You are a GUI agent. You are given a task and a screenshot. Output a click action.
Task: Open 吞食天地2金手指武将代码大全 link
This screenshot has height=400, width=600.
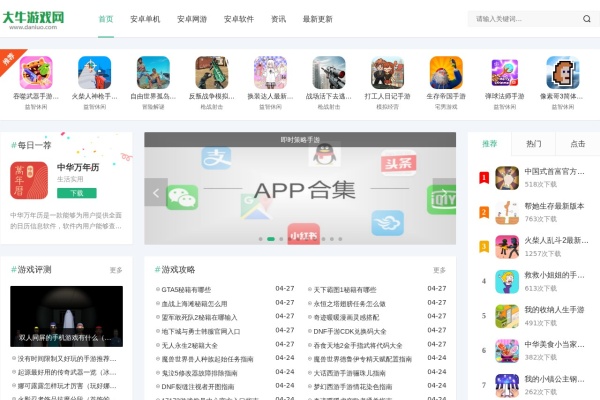click(x=358, y=345)
